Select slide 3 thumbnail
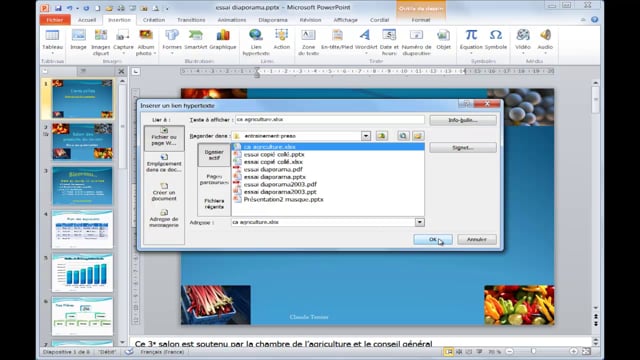Screen dimensions: 640x360 (82, 186)
